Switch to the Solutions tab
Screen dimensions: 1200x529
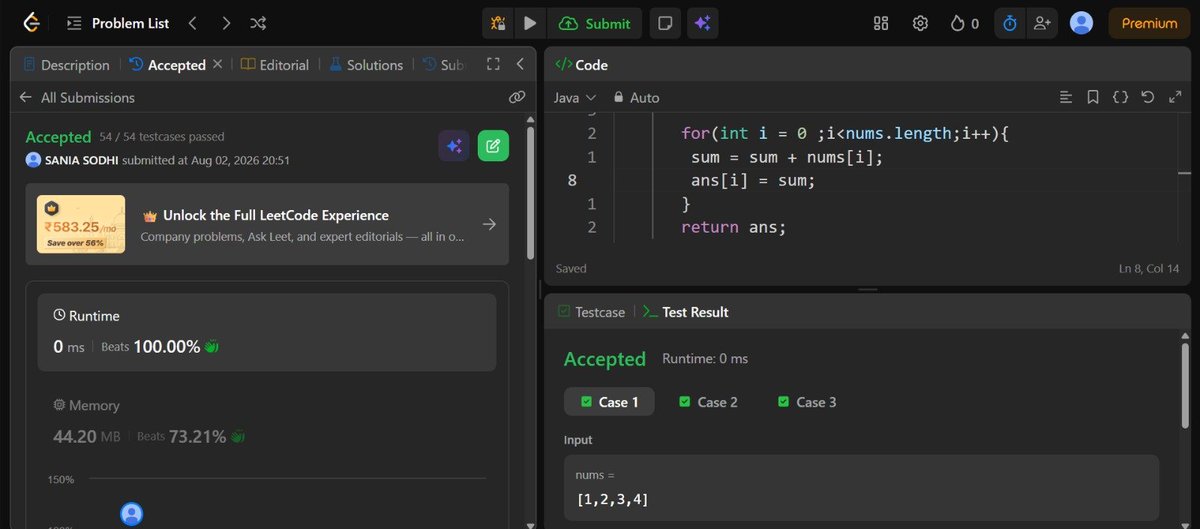point(365,65)
